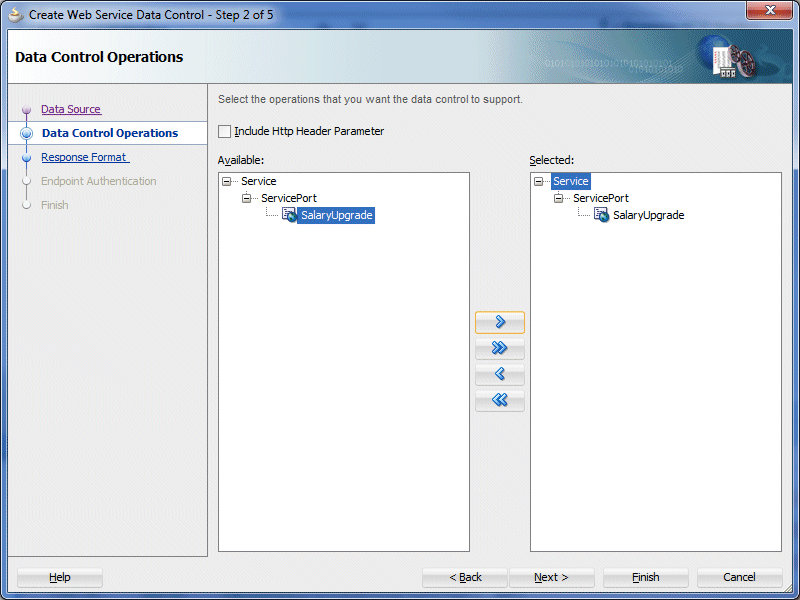Select SalaryUpgrade in the Available list

[336, 215]
